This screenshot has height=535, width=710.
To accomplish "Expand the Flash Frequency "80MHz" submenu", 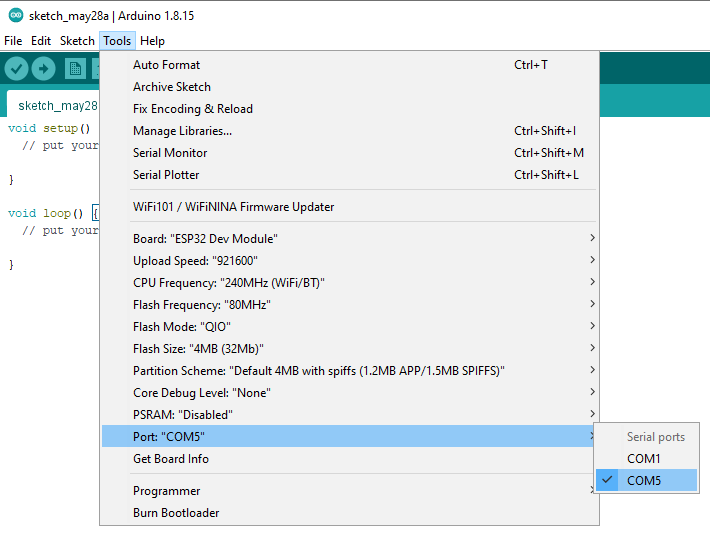I will pyautogui.click(x=350, y=305).
